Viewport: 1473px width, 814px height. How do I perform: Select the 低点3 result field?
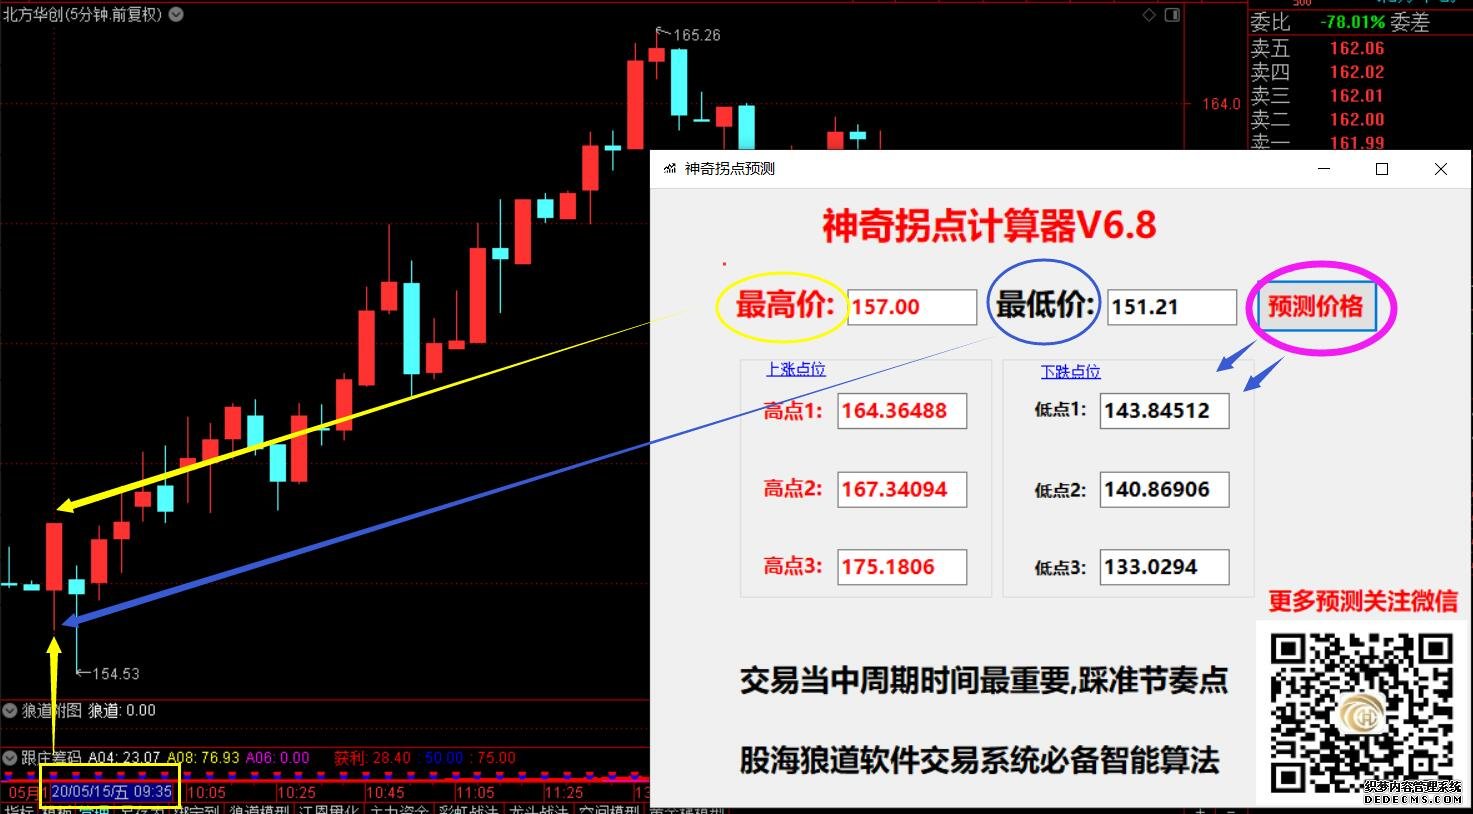(1163, 567)
